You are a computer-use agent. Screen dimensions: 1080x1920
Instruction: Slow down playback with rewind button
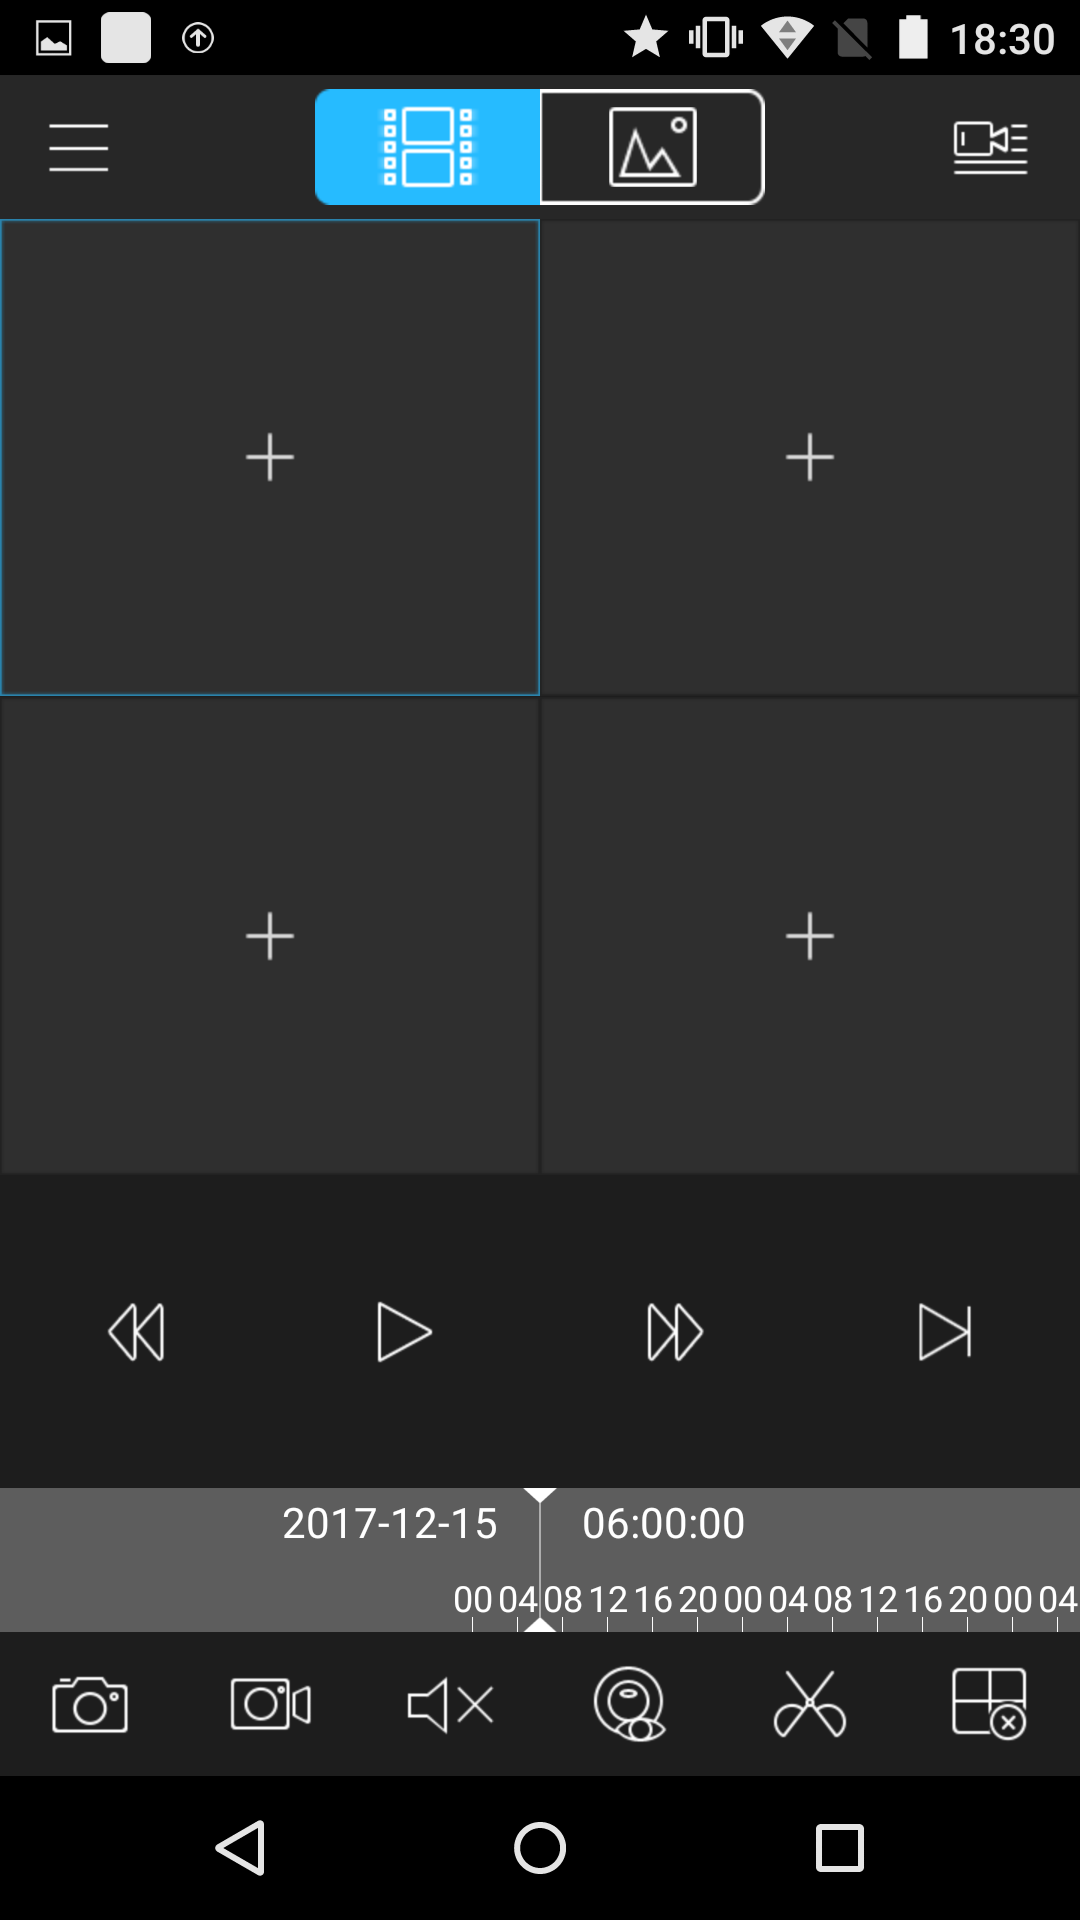136,1332
